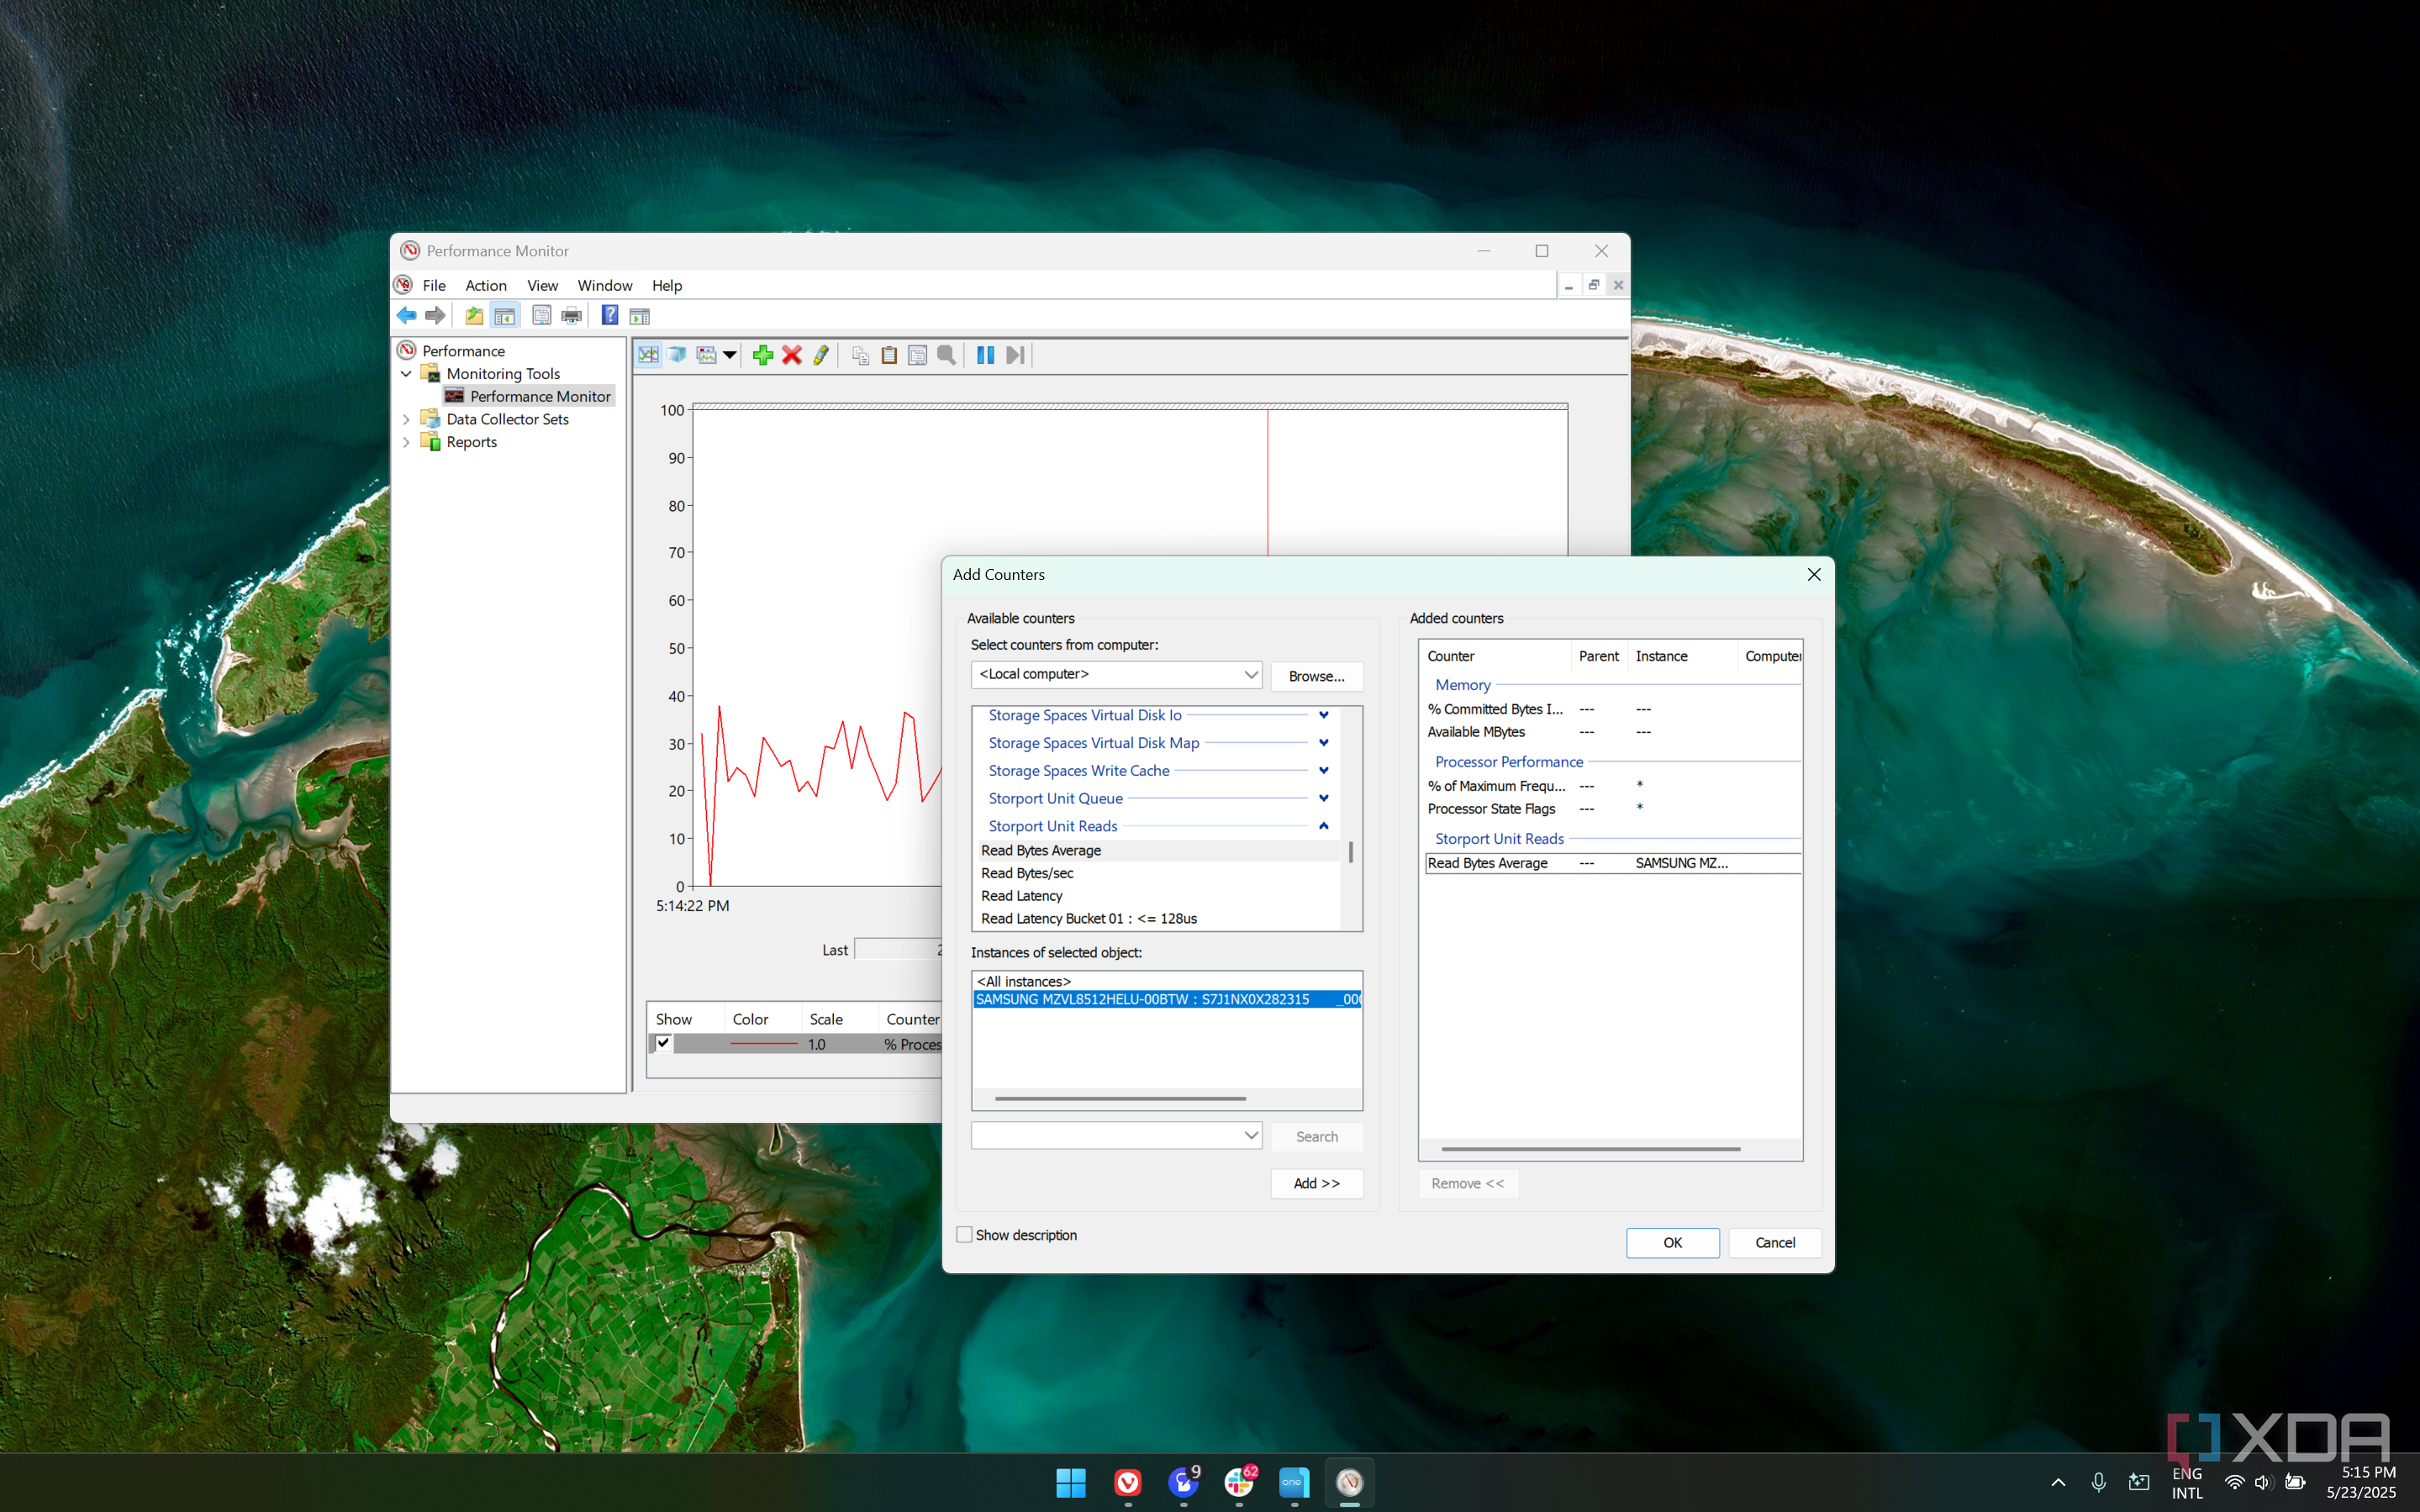The height and width of the screenshot is (1512, 2420).
Task: Enable the Show description checkbox
Action: [x=965, y=1235]
